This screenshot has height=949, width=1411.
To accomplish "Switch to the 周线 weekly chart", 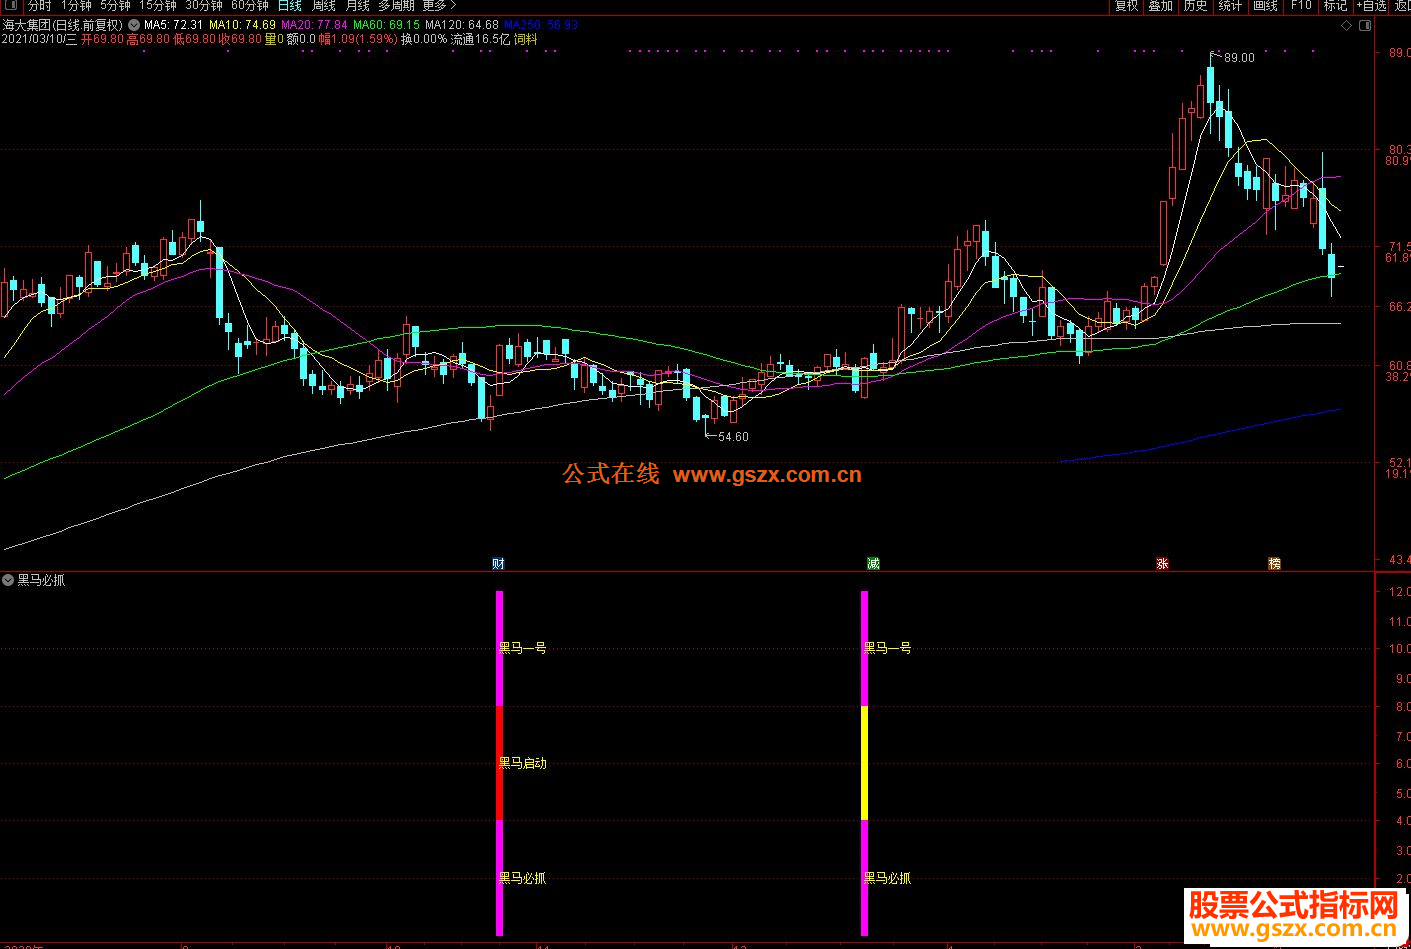I will click(x=324, y=6).
